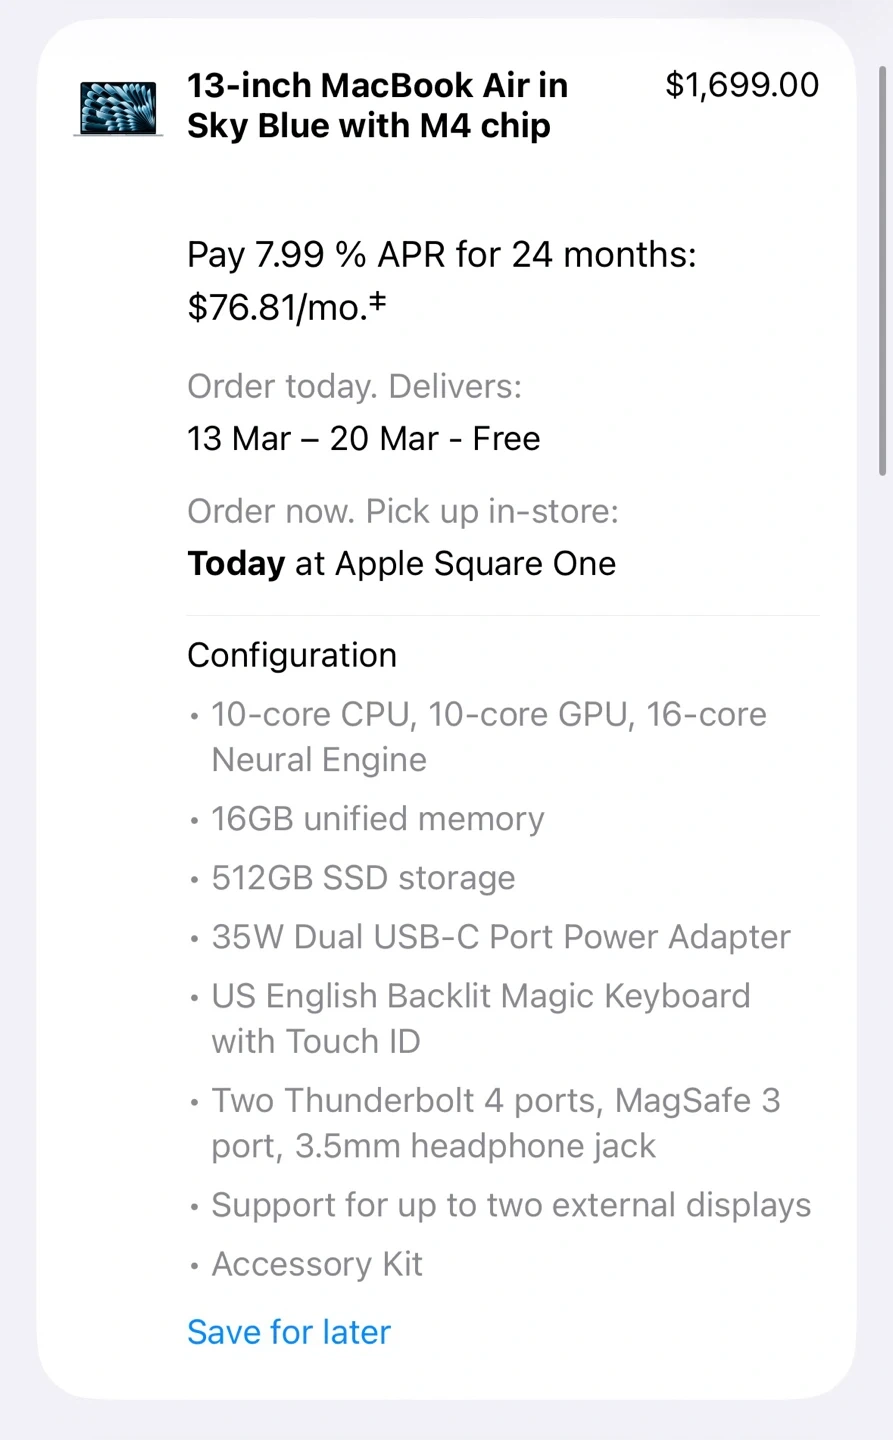Click the $76.81/mo. monthly payment amount
Viewport: 893px width, 1440px height.
(278, 307)
